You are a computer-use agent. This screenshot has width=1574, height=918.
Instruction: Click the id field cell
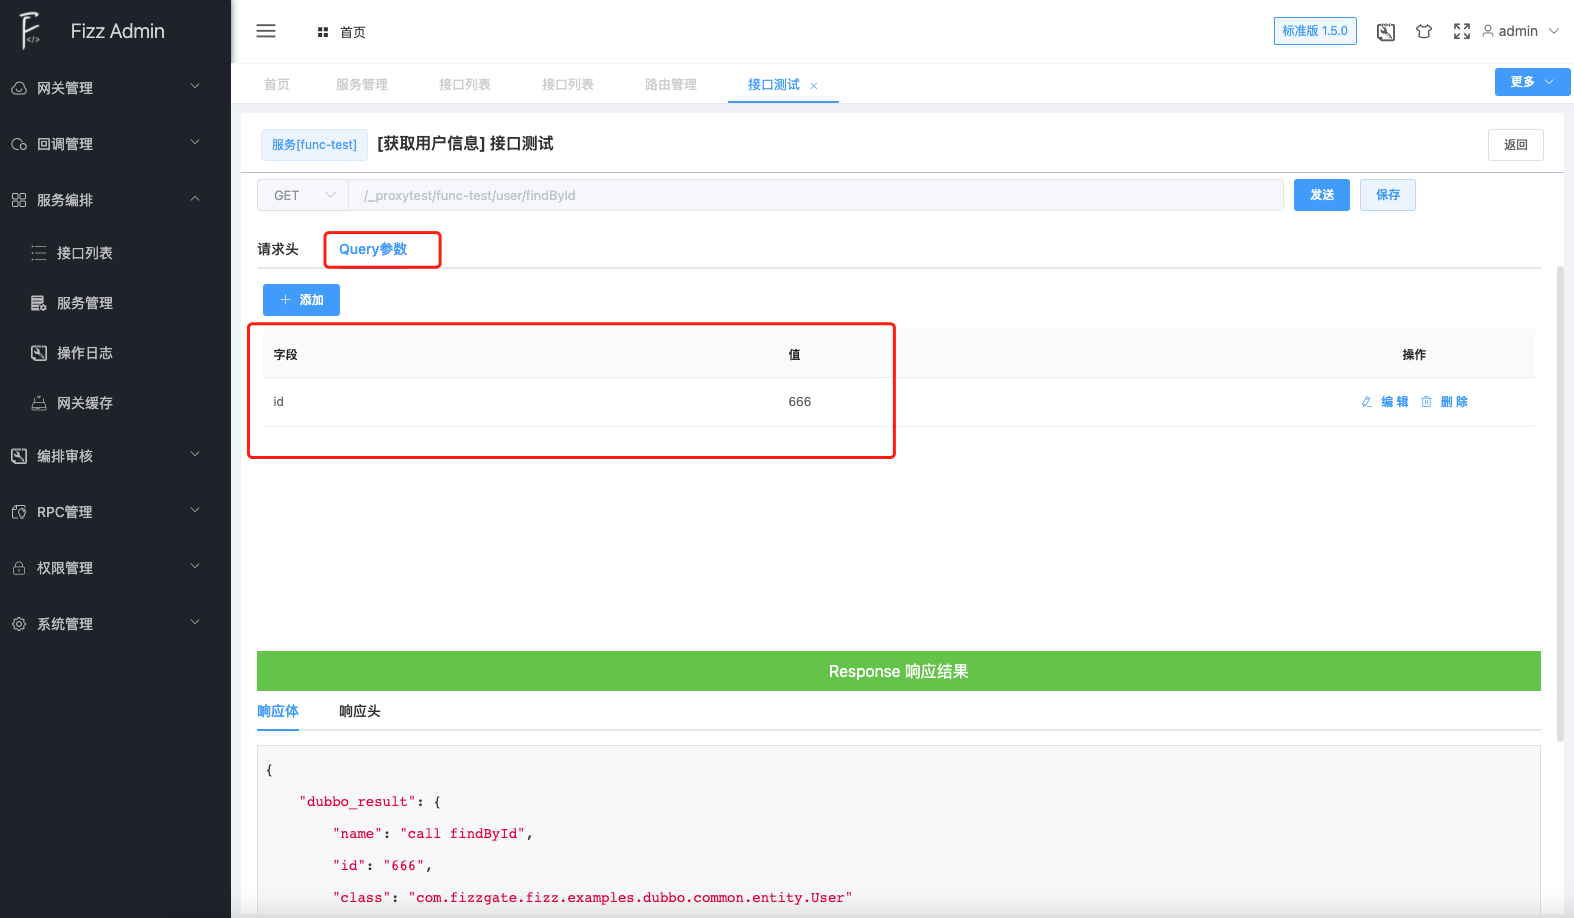[279, 402]
